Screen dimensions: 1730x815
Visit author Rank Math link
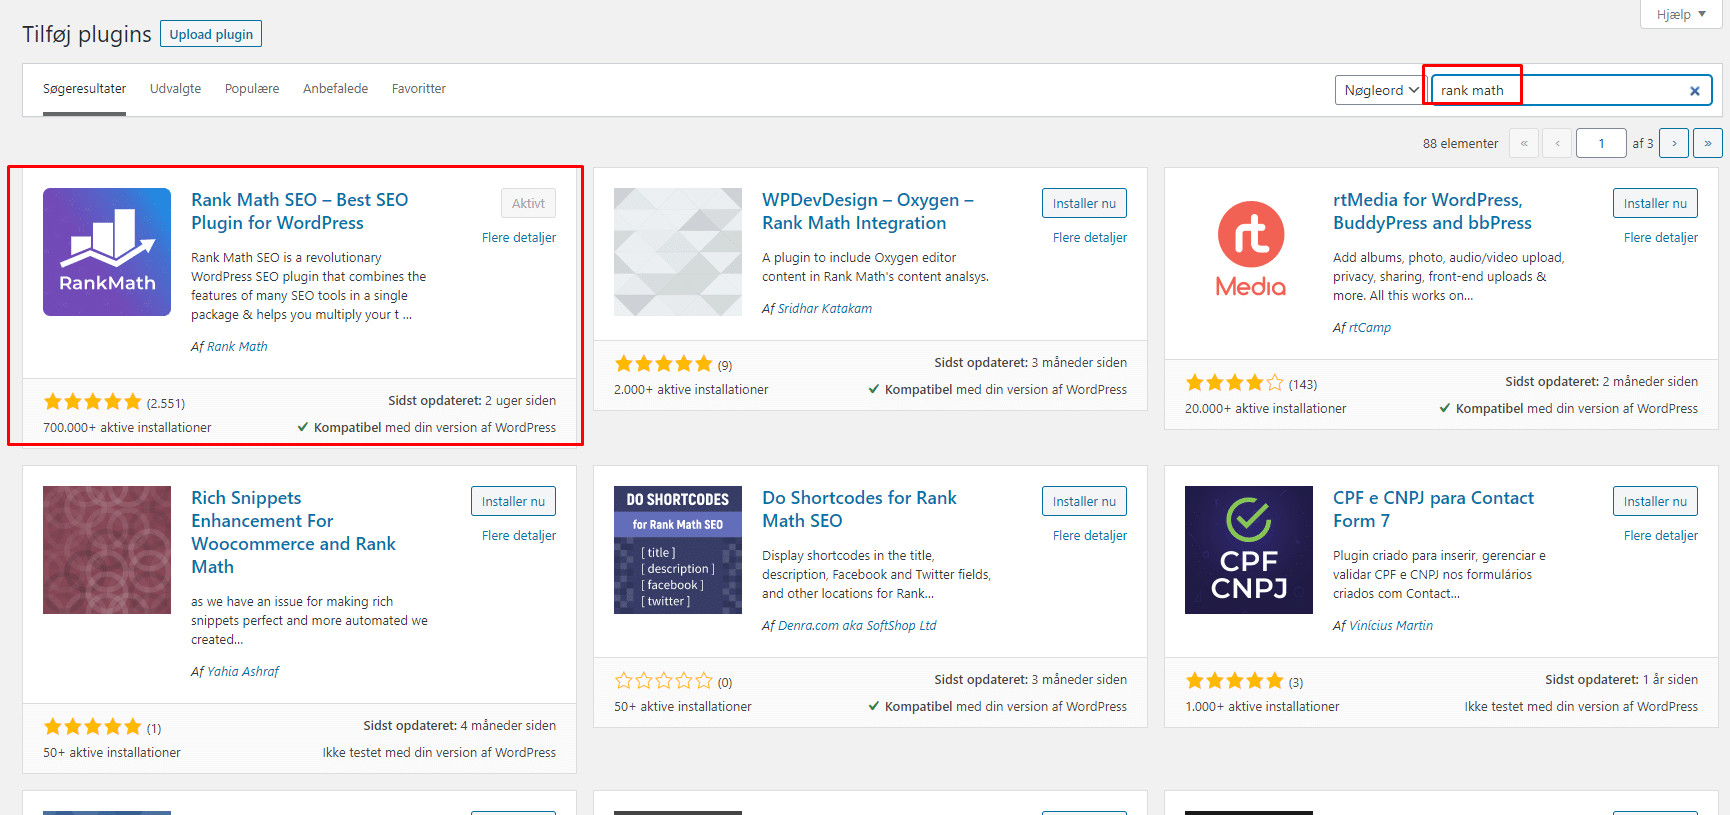[x=237, y=347]
